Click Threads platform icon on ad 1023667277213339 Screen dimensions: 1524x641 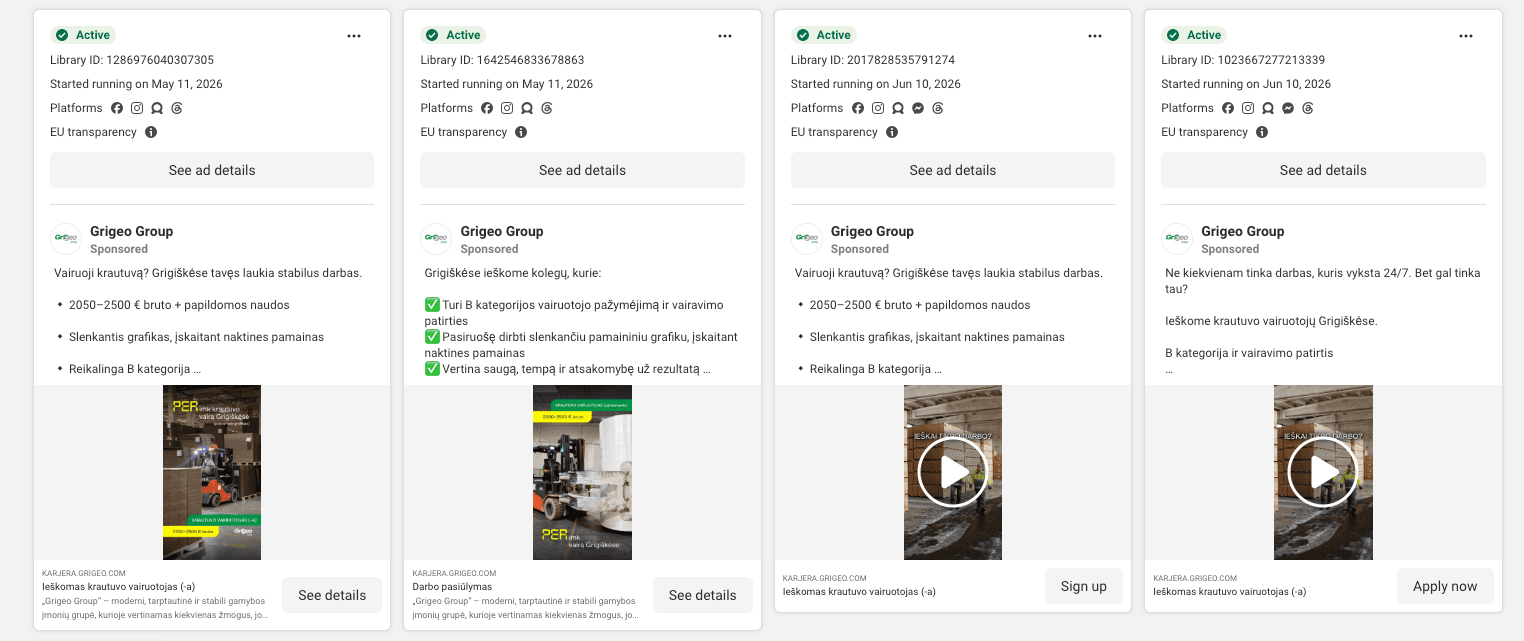(1308, 108)
